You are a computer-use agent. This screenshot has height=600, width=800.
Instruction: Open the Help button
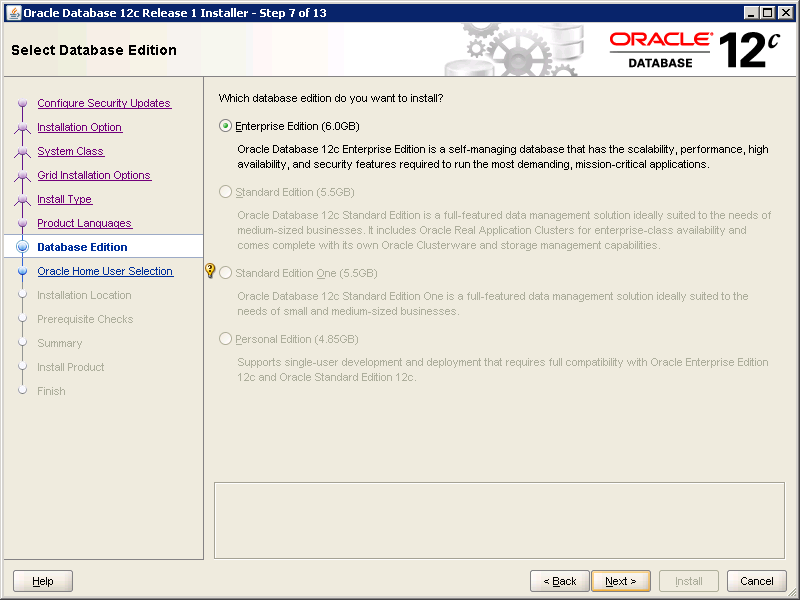tap(43, 581)
